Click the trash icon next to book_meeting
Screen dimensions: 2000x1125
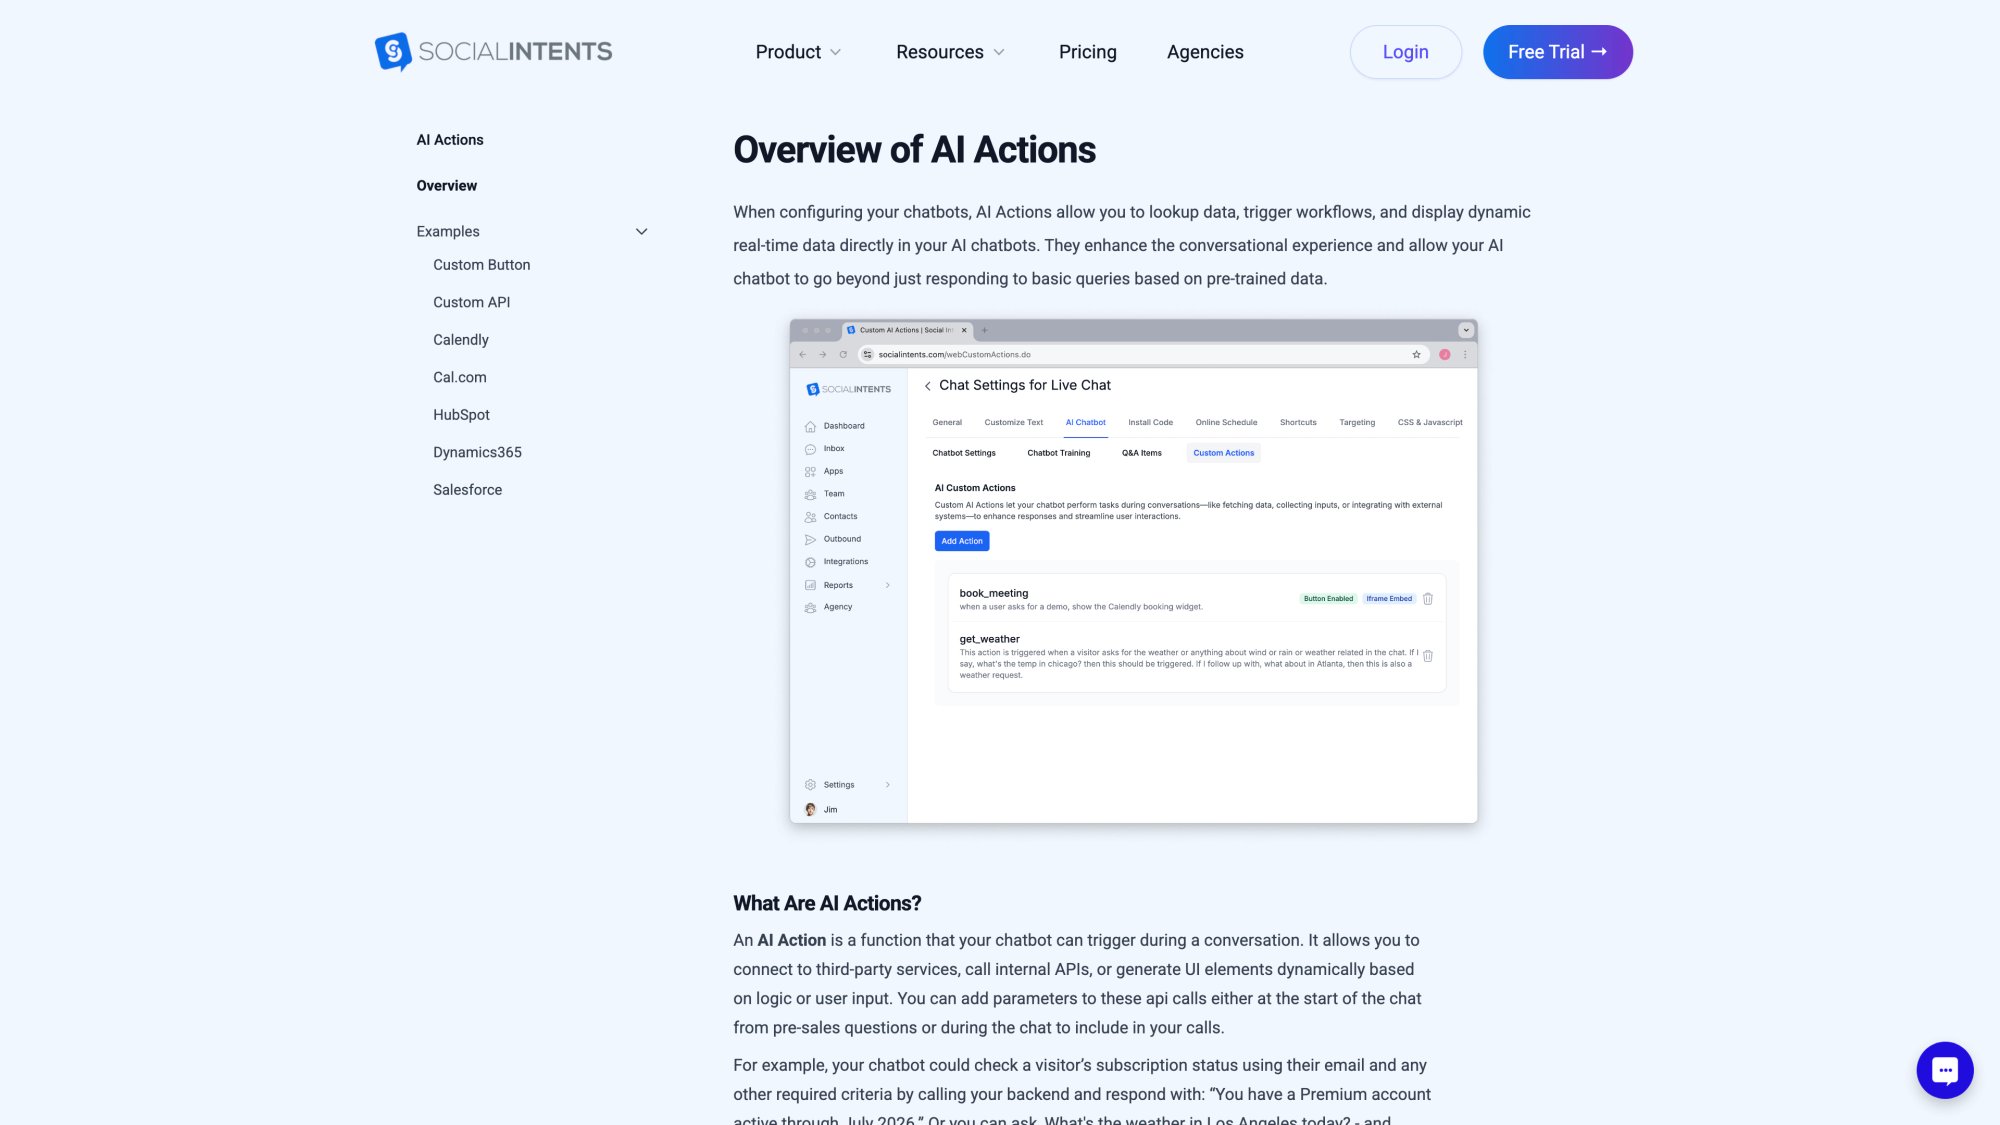(x=1428, y=598)
